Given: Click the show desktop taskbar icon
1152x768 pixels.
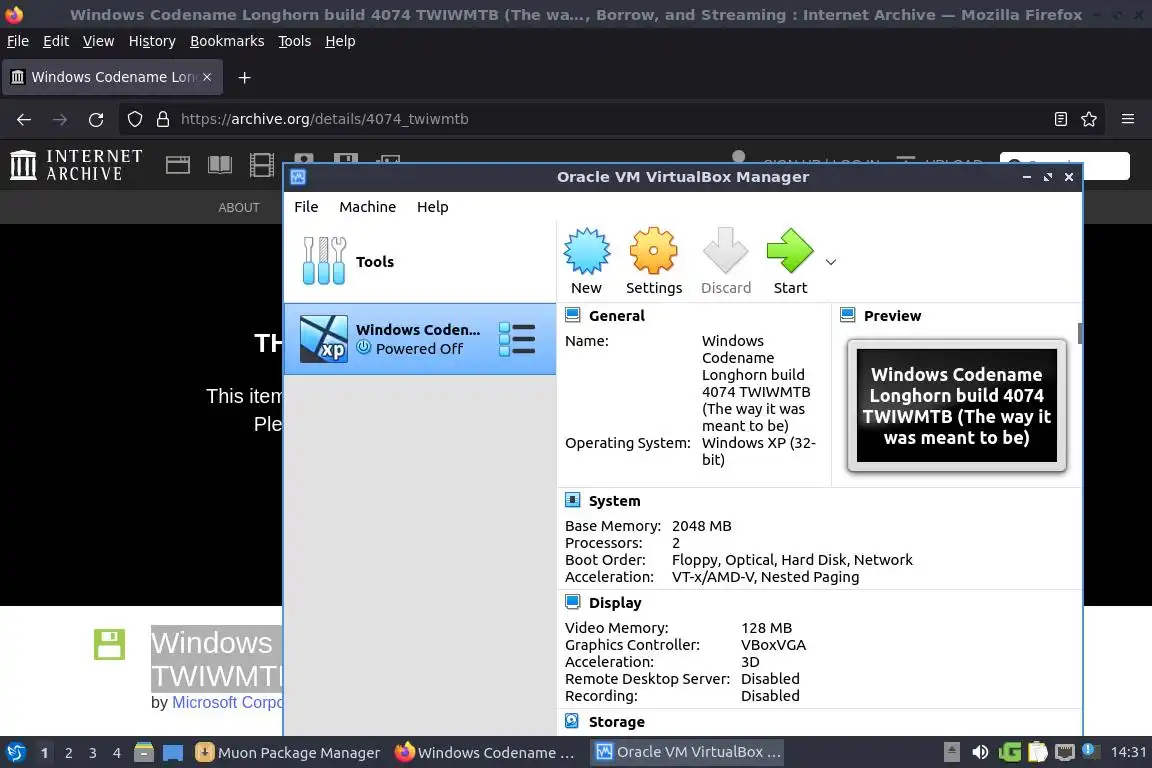Looking at the screenshot, I should [x=173, y=753].
